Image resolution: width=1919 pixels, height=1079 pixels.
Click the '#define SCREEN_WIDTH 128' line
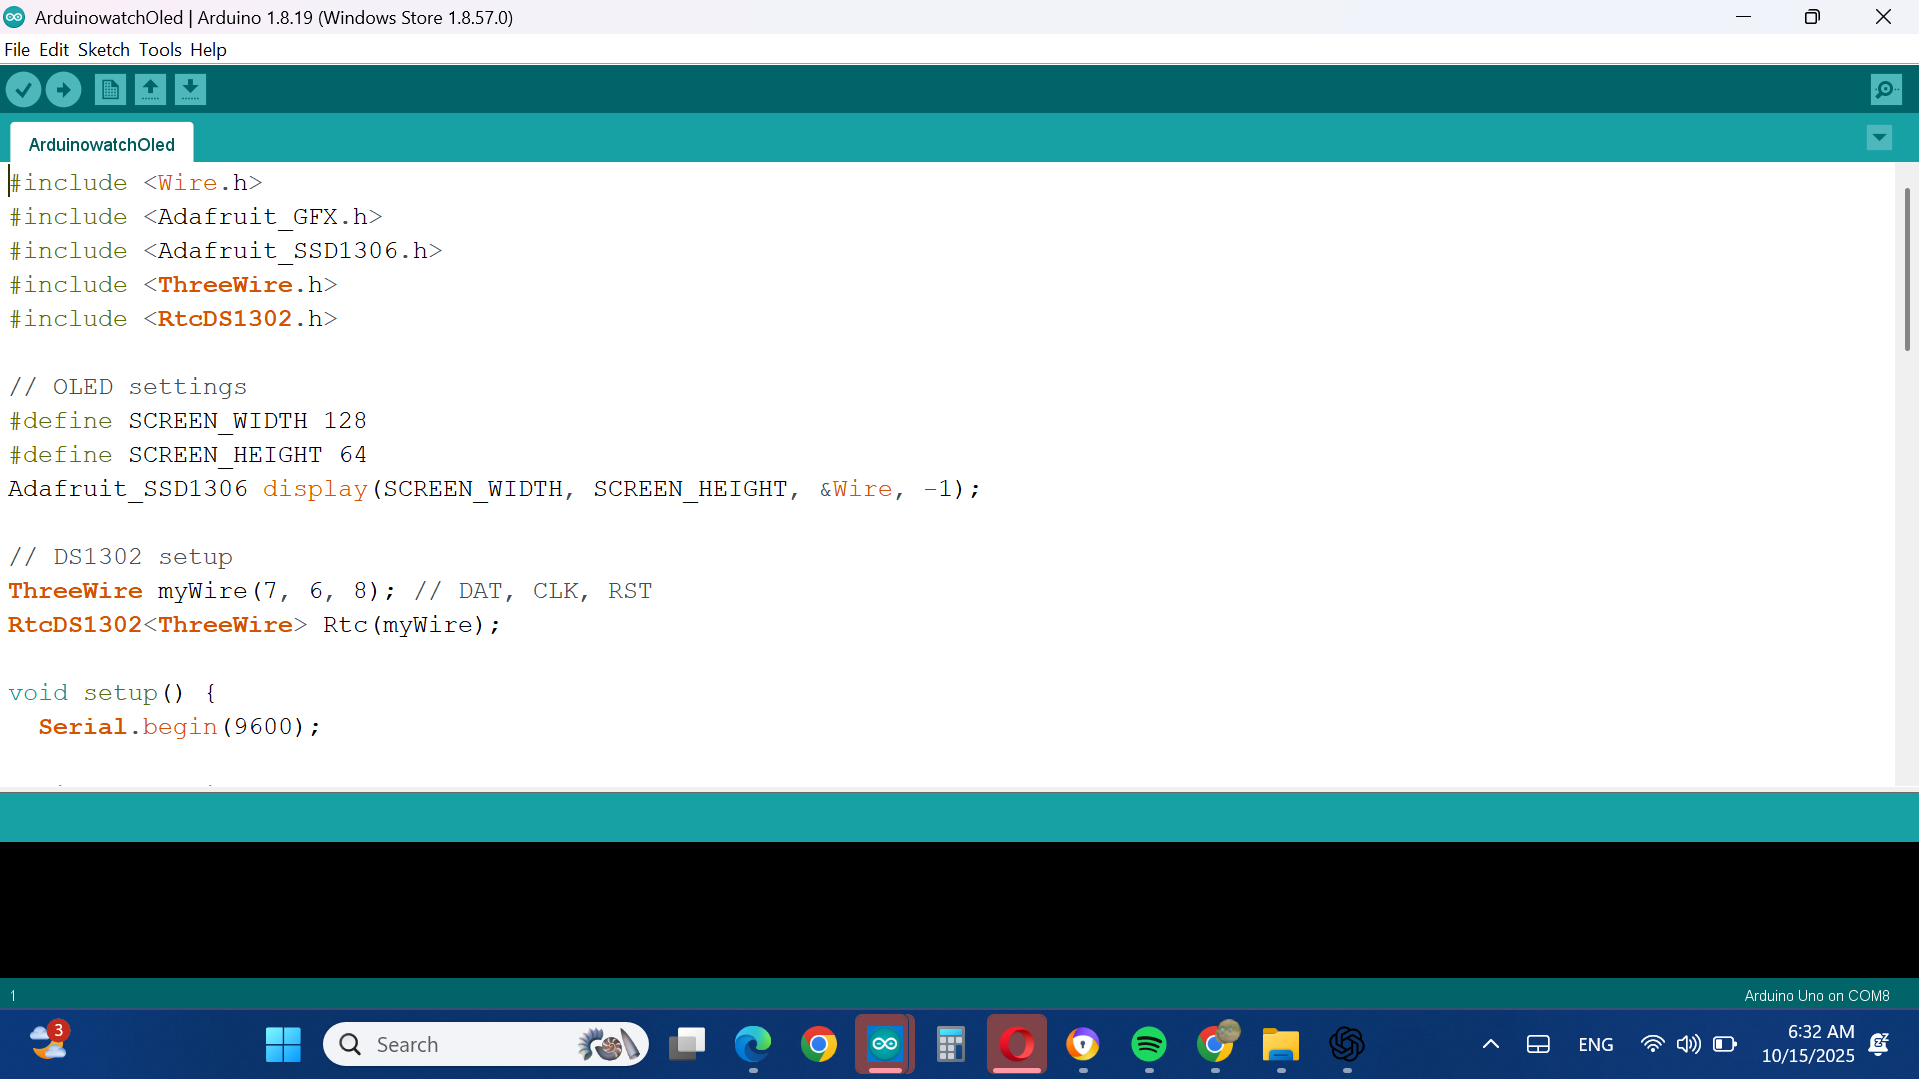tap(188, 421)
